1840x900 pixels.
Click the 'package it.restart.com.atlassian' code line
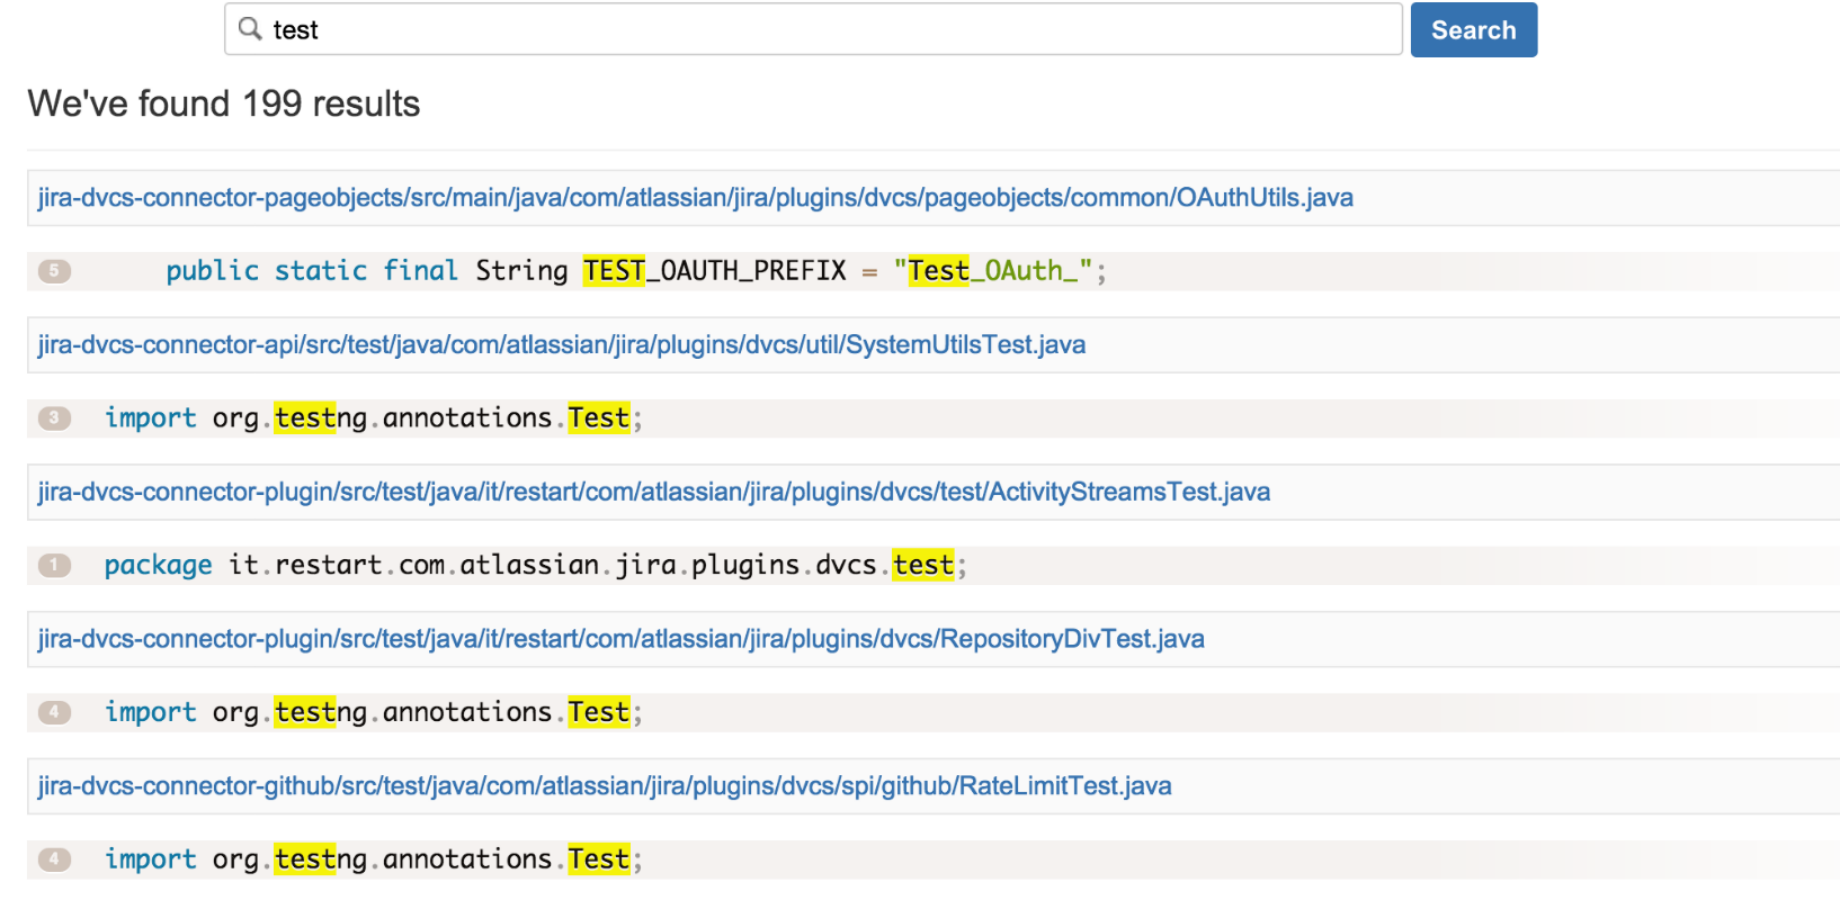click(535, 565)
